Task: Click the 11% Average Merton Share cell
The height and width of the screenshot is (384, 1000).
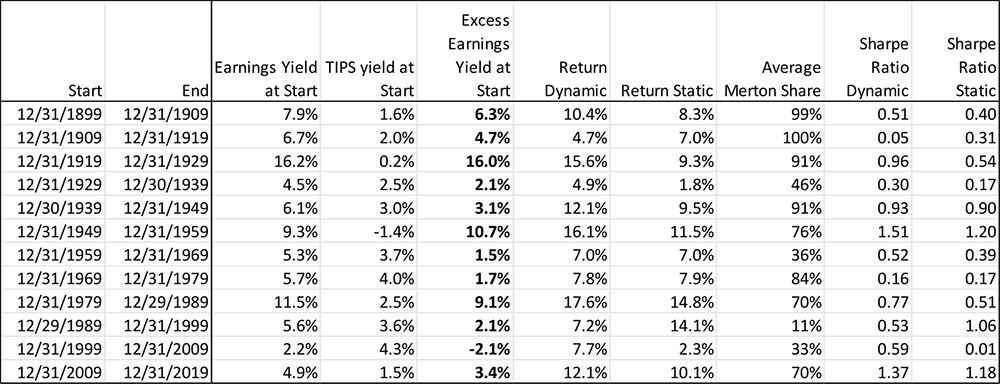Action: click(771, 323)
